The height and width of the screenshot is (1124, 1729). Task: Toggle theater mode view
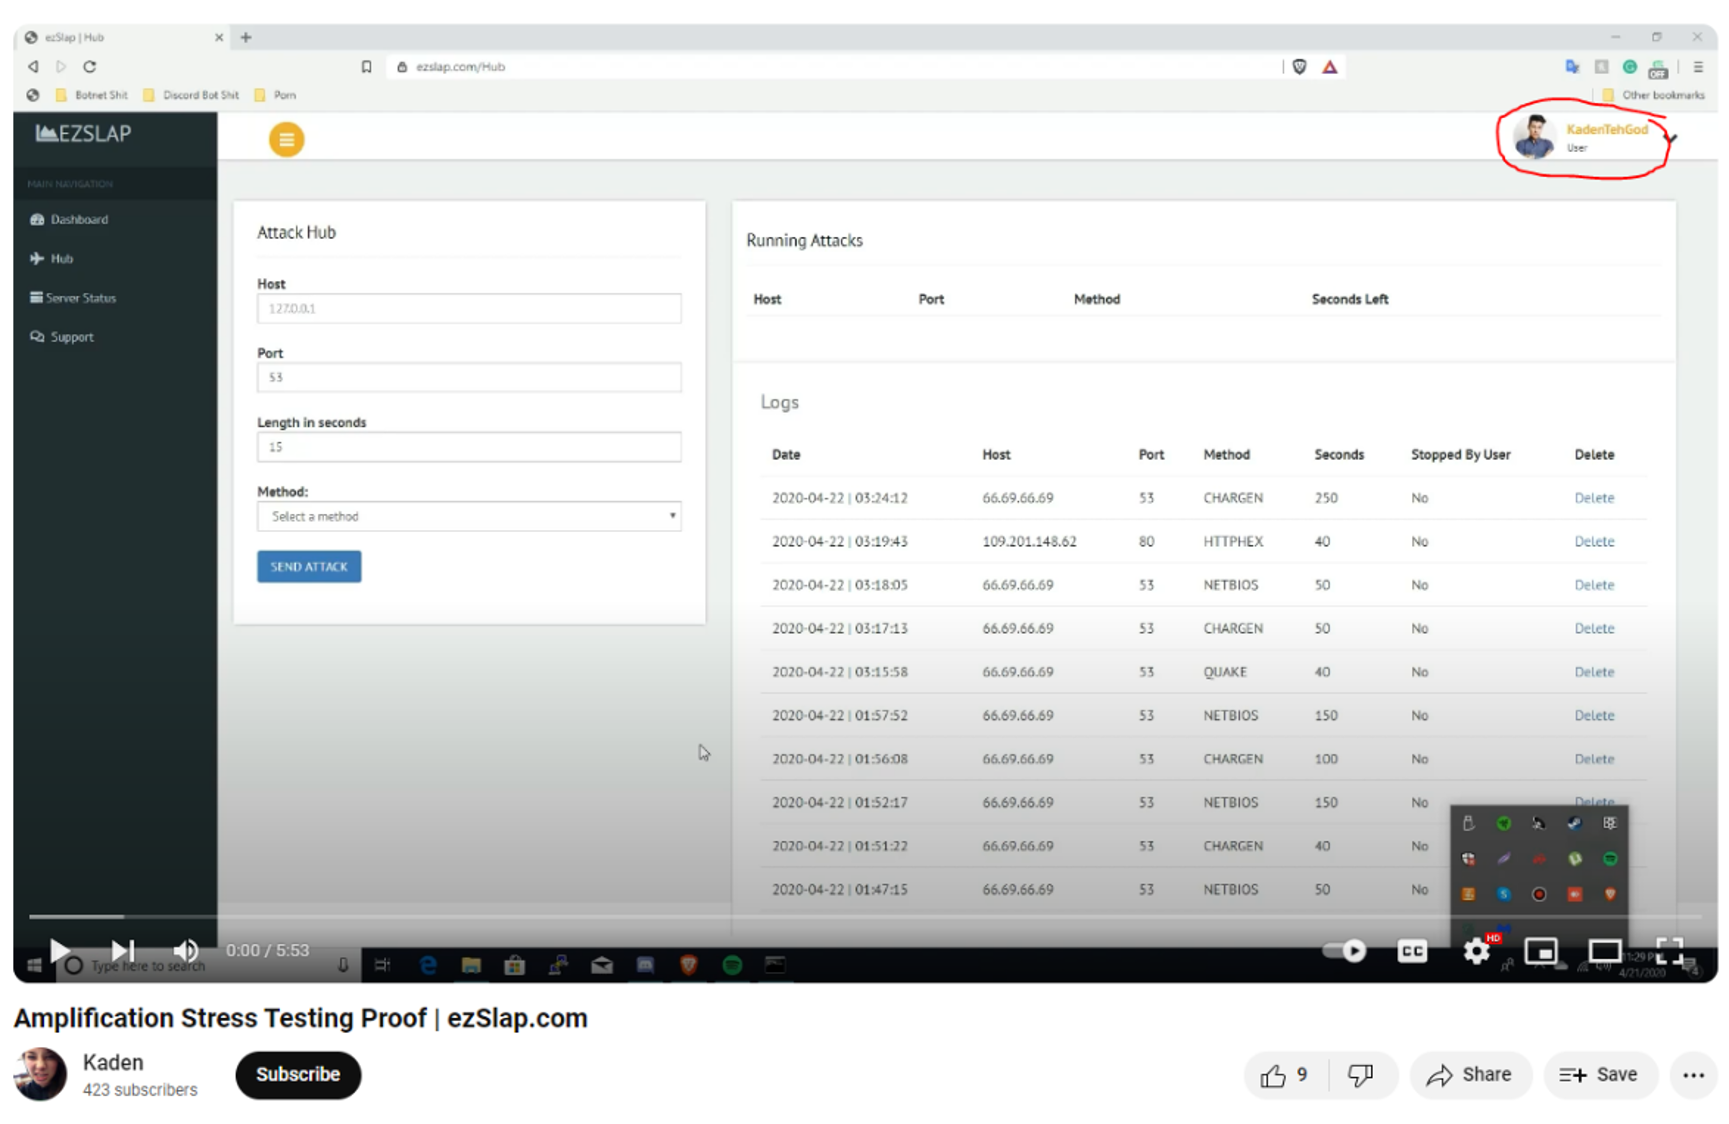(x=1605, y=950)
